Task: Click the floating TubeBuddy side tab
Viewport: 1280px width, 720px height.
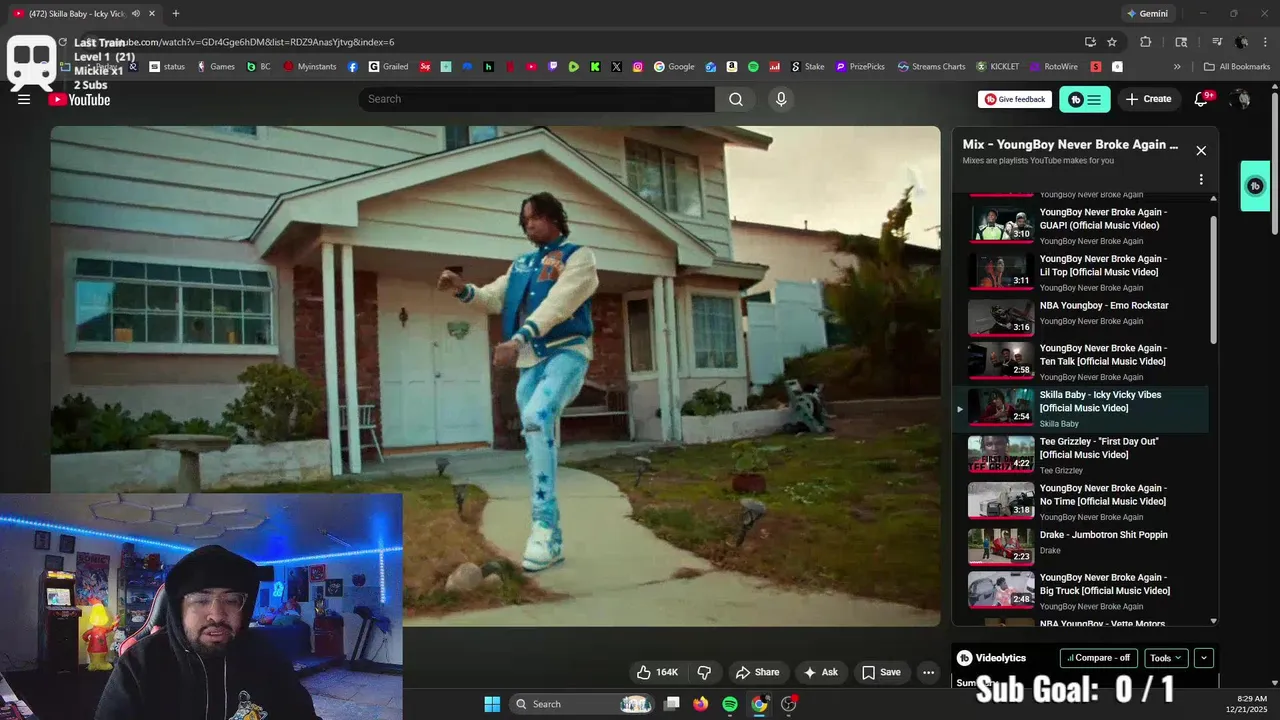Action: [x=1255, y=186]
